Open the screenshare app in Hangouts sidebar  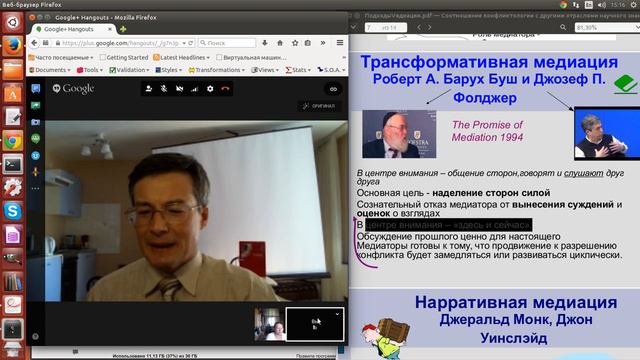pyautogui.click(x=36, y=105)
